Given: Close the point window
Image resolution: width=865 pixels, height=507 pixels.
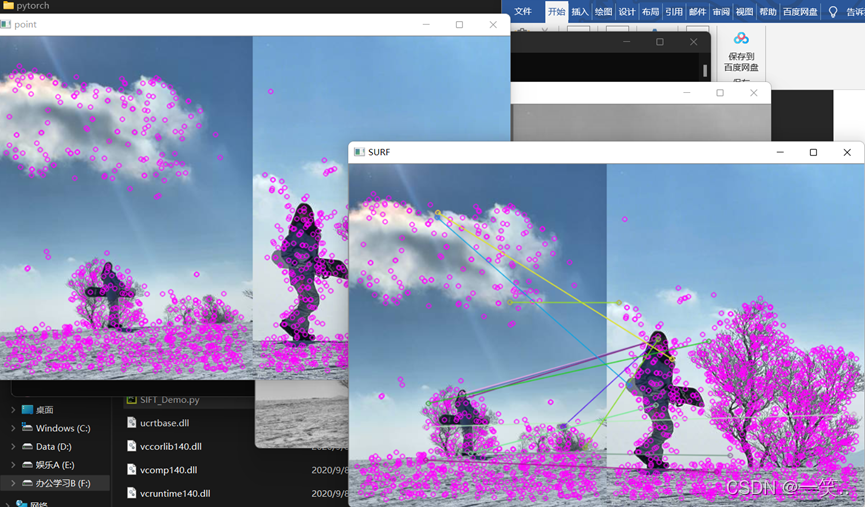Looking at the screenshot, I should click(x=493, y=24).
